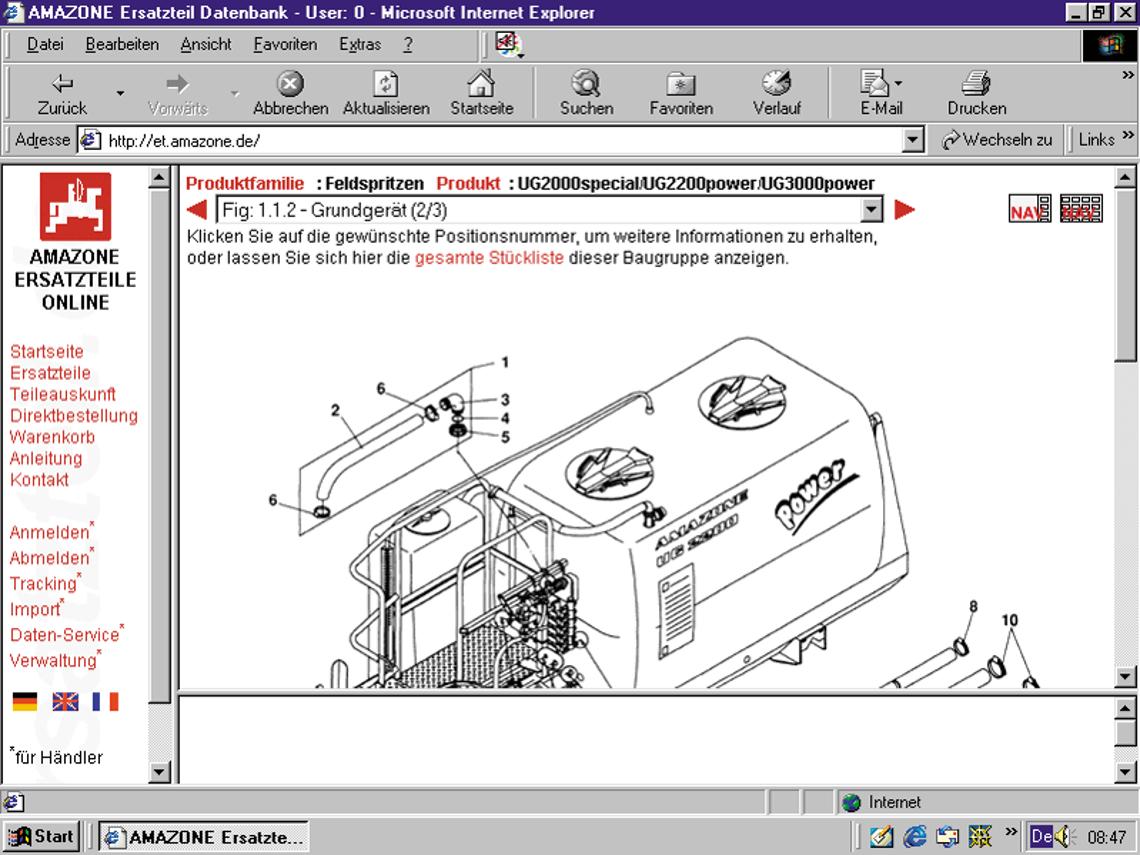Image resolution: width=1140 pixels, height=855 pixels.
Task: Switch language with British flag
Action: tap(65, 702)
